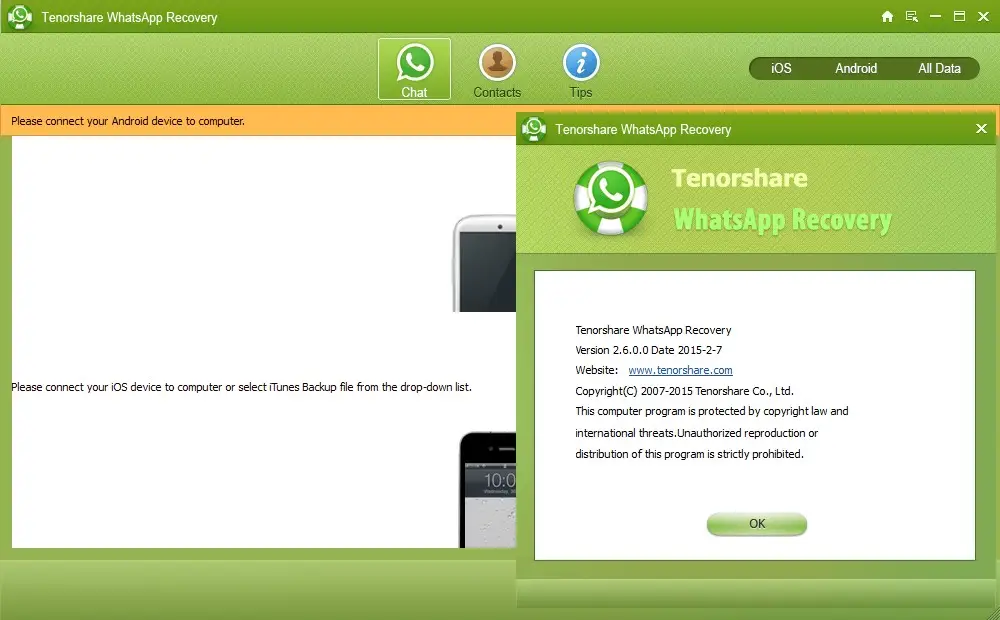Click the large WhatsApp lifebuoy logo
1000x620 pixels.
[610, 198]
